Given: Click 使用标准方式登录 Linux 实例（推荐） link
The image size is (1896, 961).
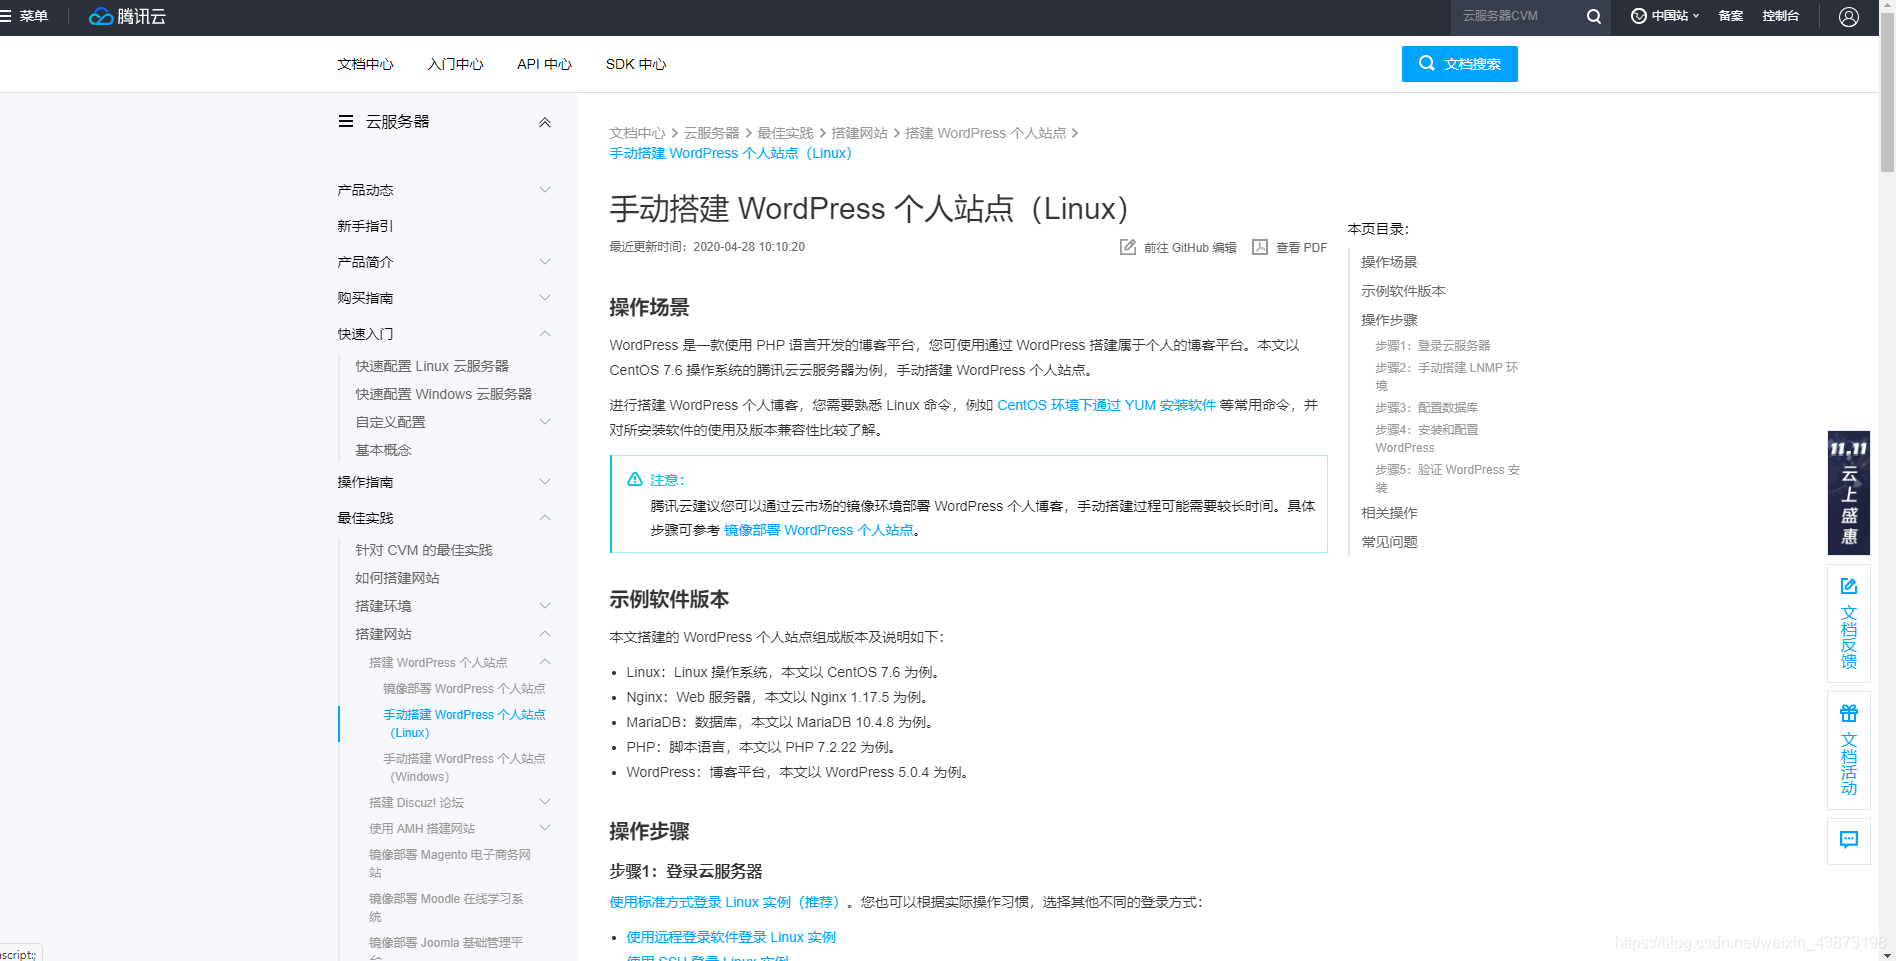Looking at the screenshot, I should click(x=727, y=902).
